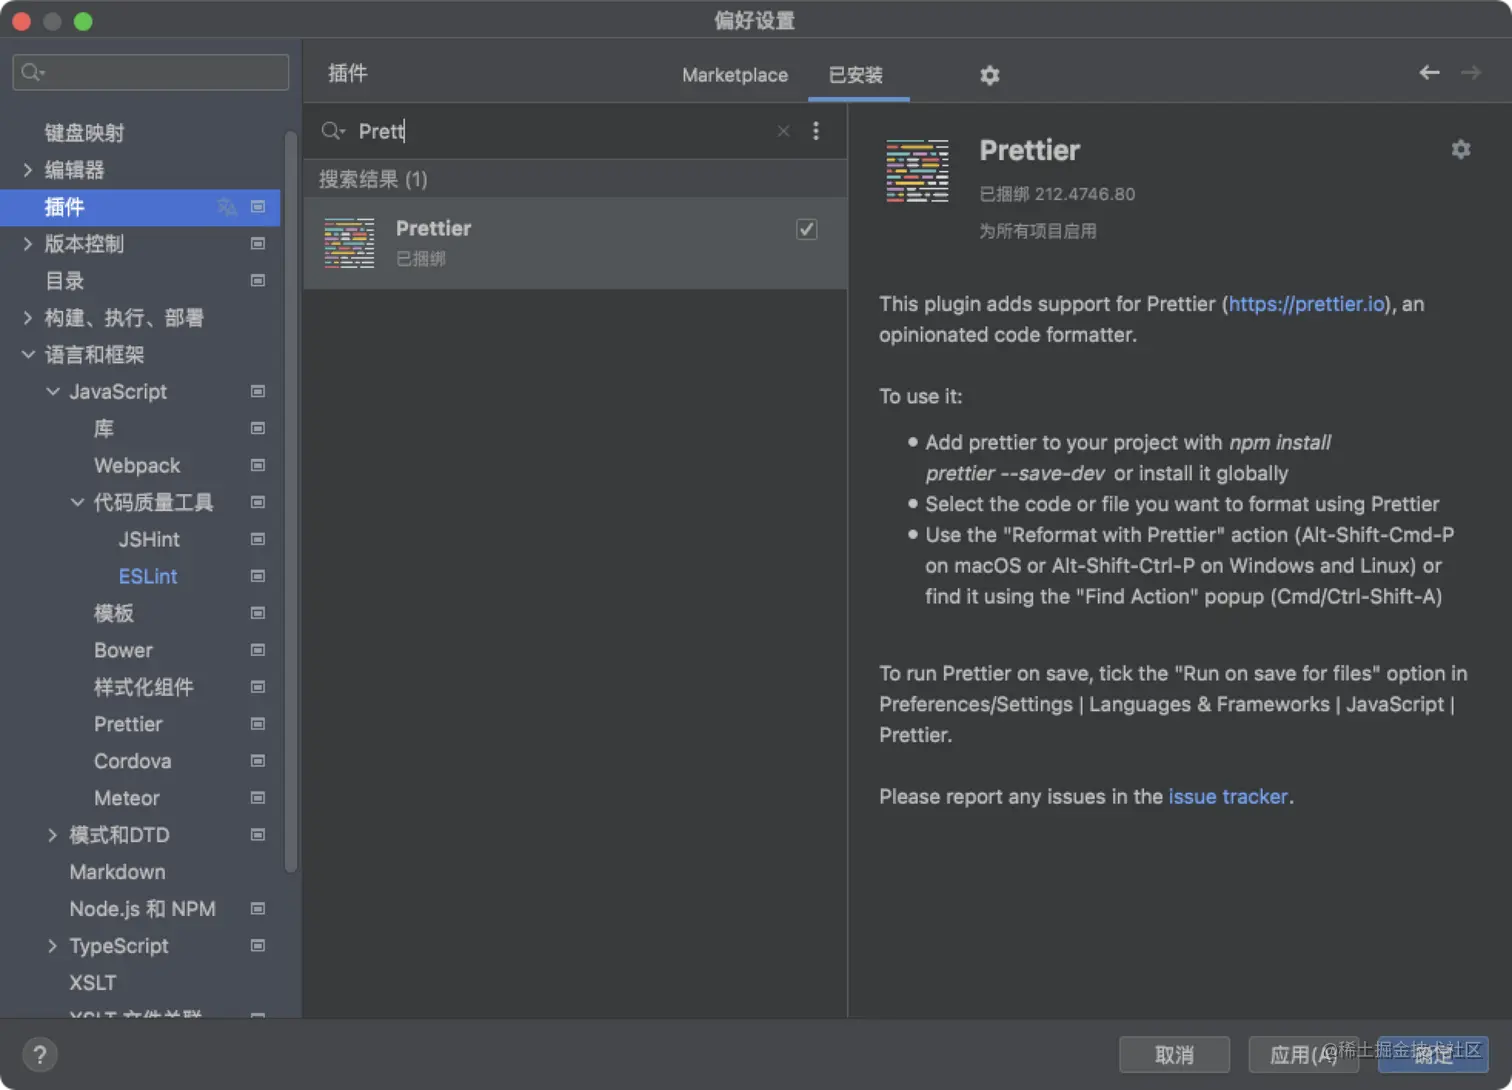Image resolution: width=1512 pixels, height=1090 pixels.
Task: Select 目录 in the settings tree
Action: pyautogui.click(x=64, y=281)
